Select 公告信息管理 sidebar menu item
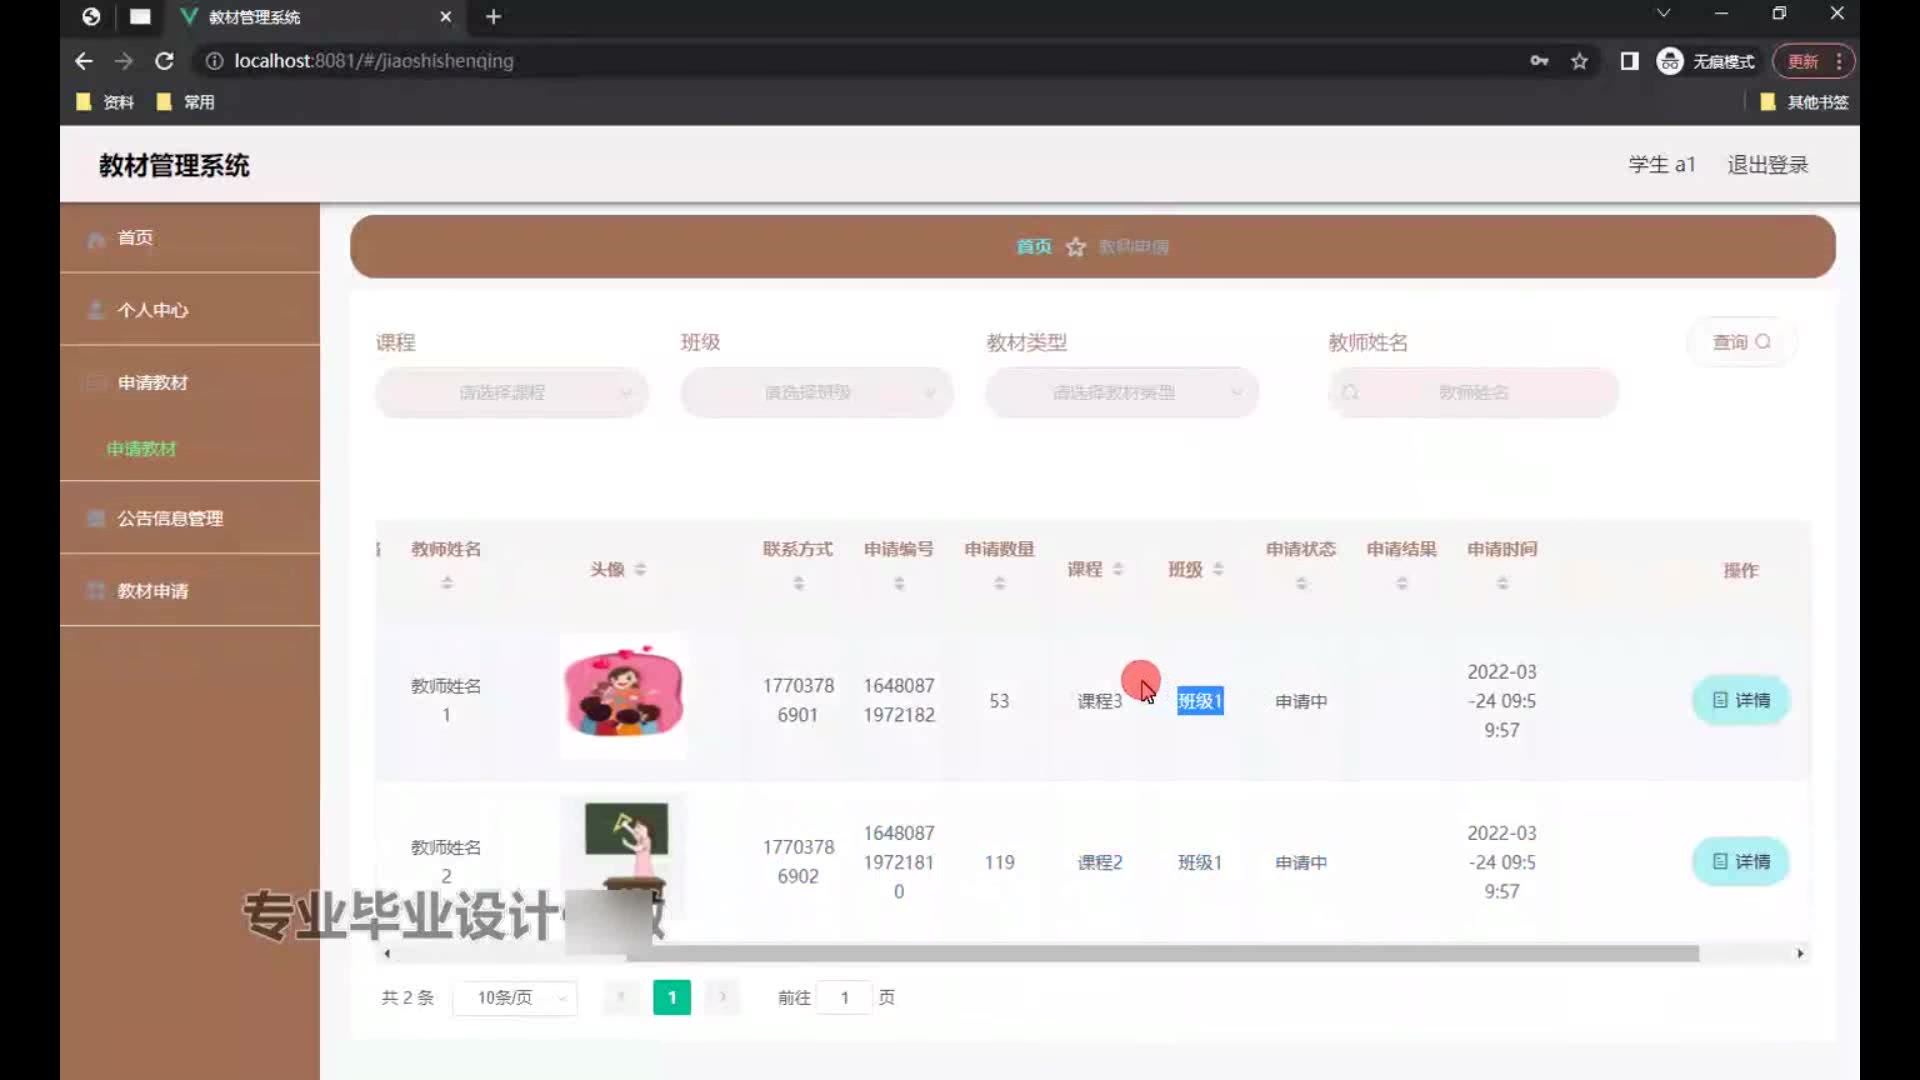 click(170, 518)
